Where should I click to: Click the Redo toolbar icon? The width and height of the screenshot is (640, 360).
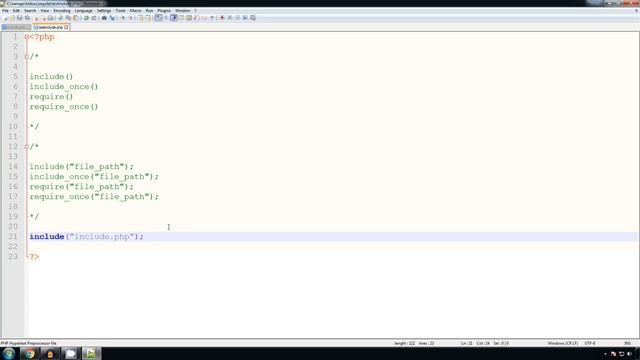[x=94, y=18]
